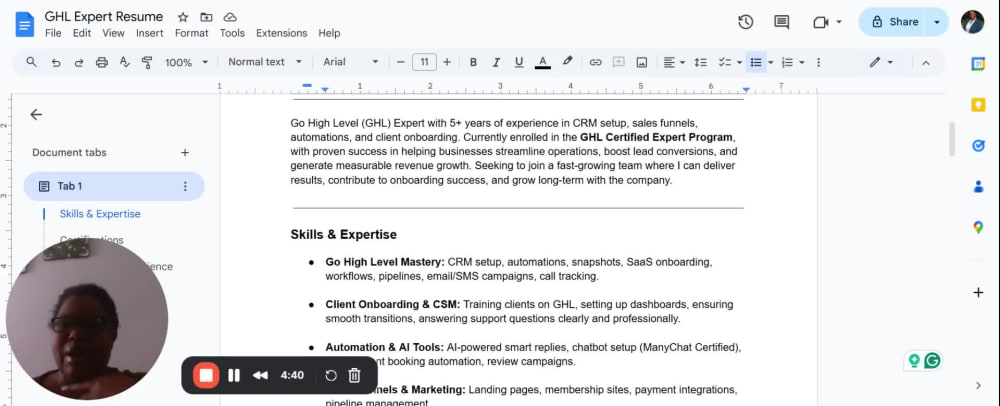Click the Share button
The width and height of the screenshot is (1000, 406).
tap(895, 22)
